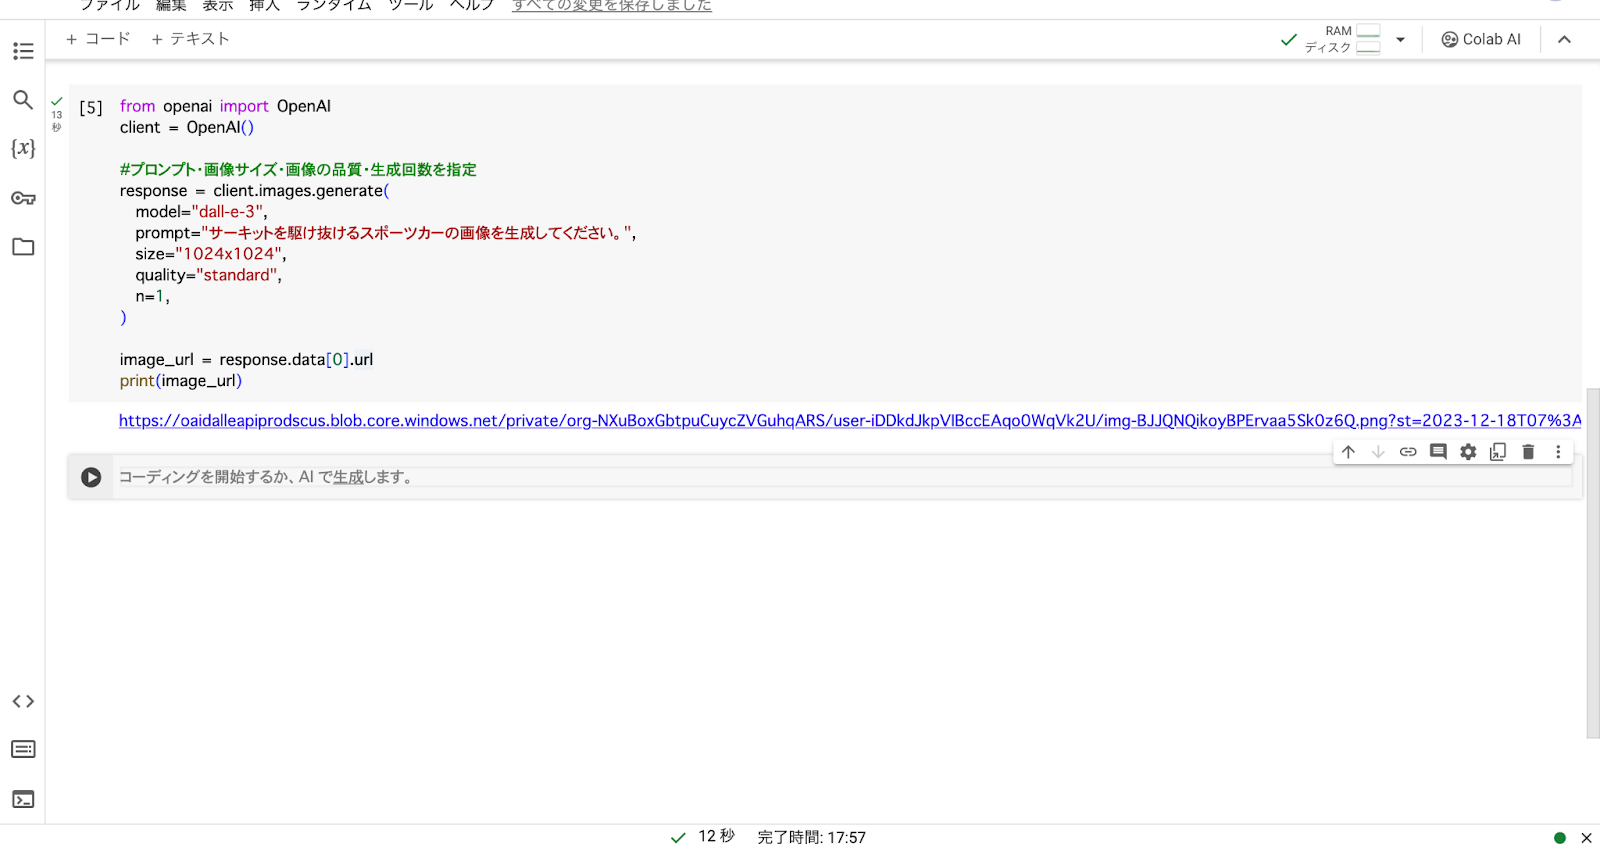Open the command palette icon
The width and height of the screenshot is (1600, 851).
(x=23, y=750)
